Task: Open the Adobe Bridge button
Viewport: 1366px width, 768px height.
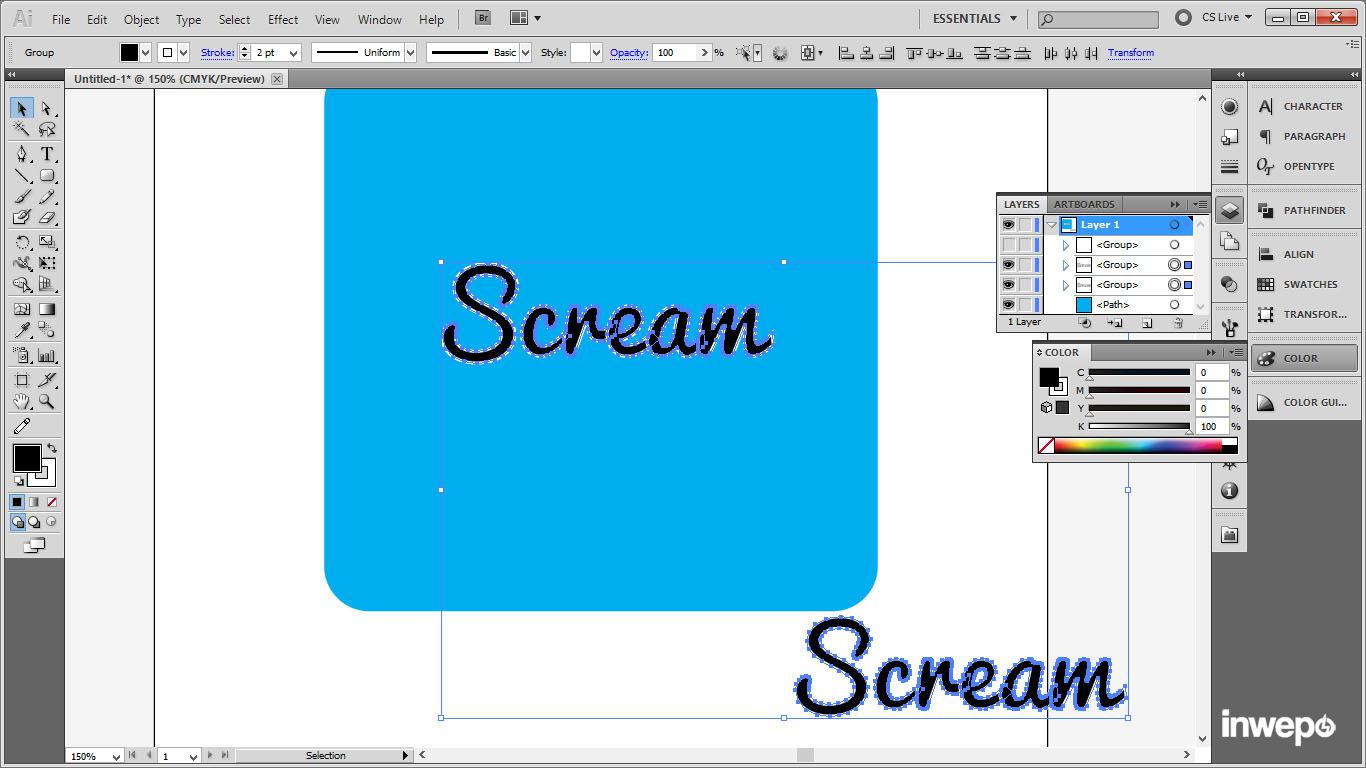Action: coord(483,18)
